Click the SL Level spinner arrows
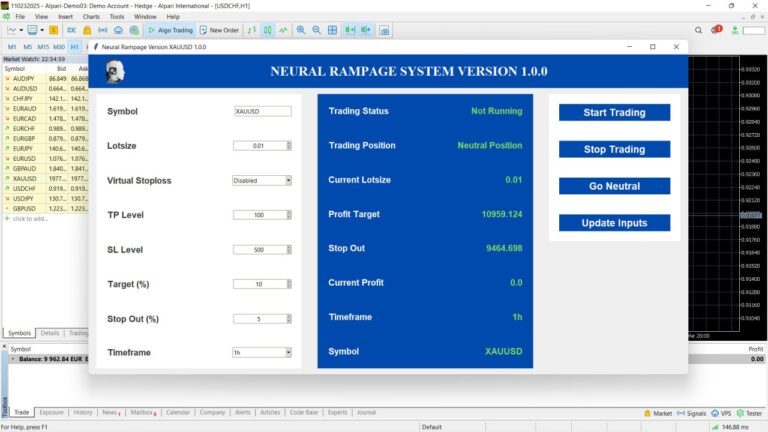 289,249
